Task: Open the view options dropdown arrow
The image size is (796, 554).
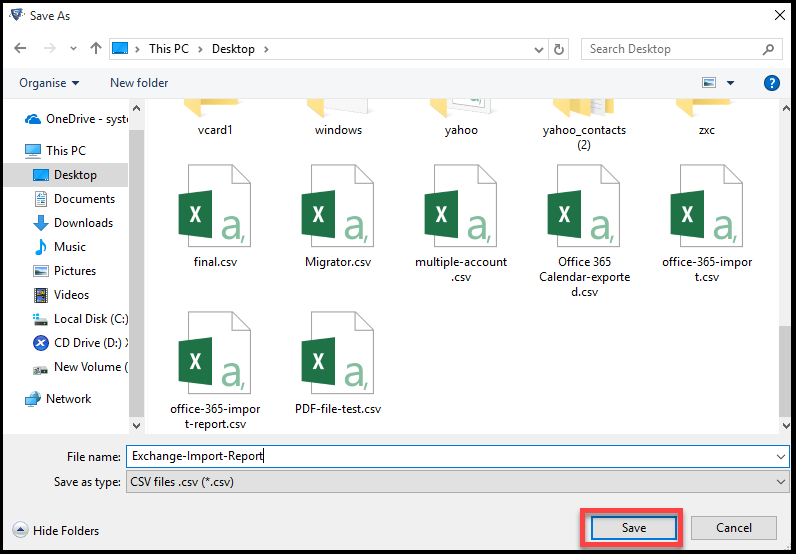Action: click(x=731, y=83)
